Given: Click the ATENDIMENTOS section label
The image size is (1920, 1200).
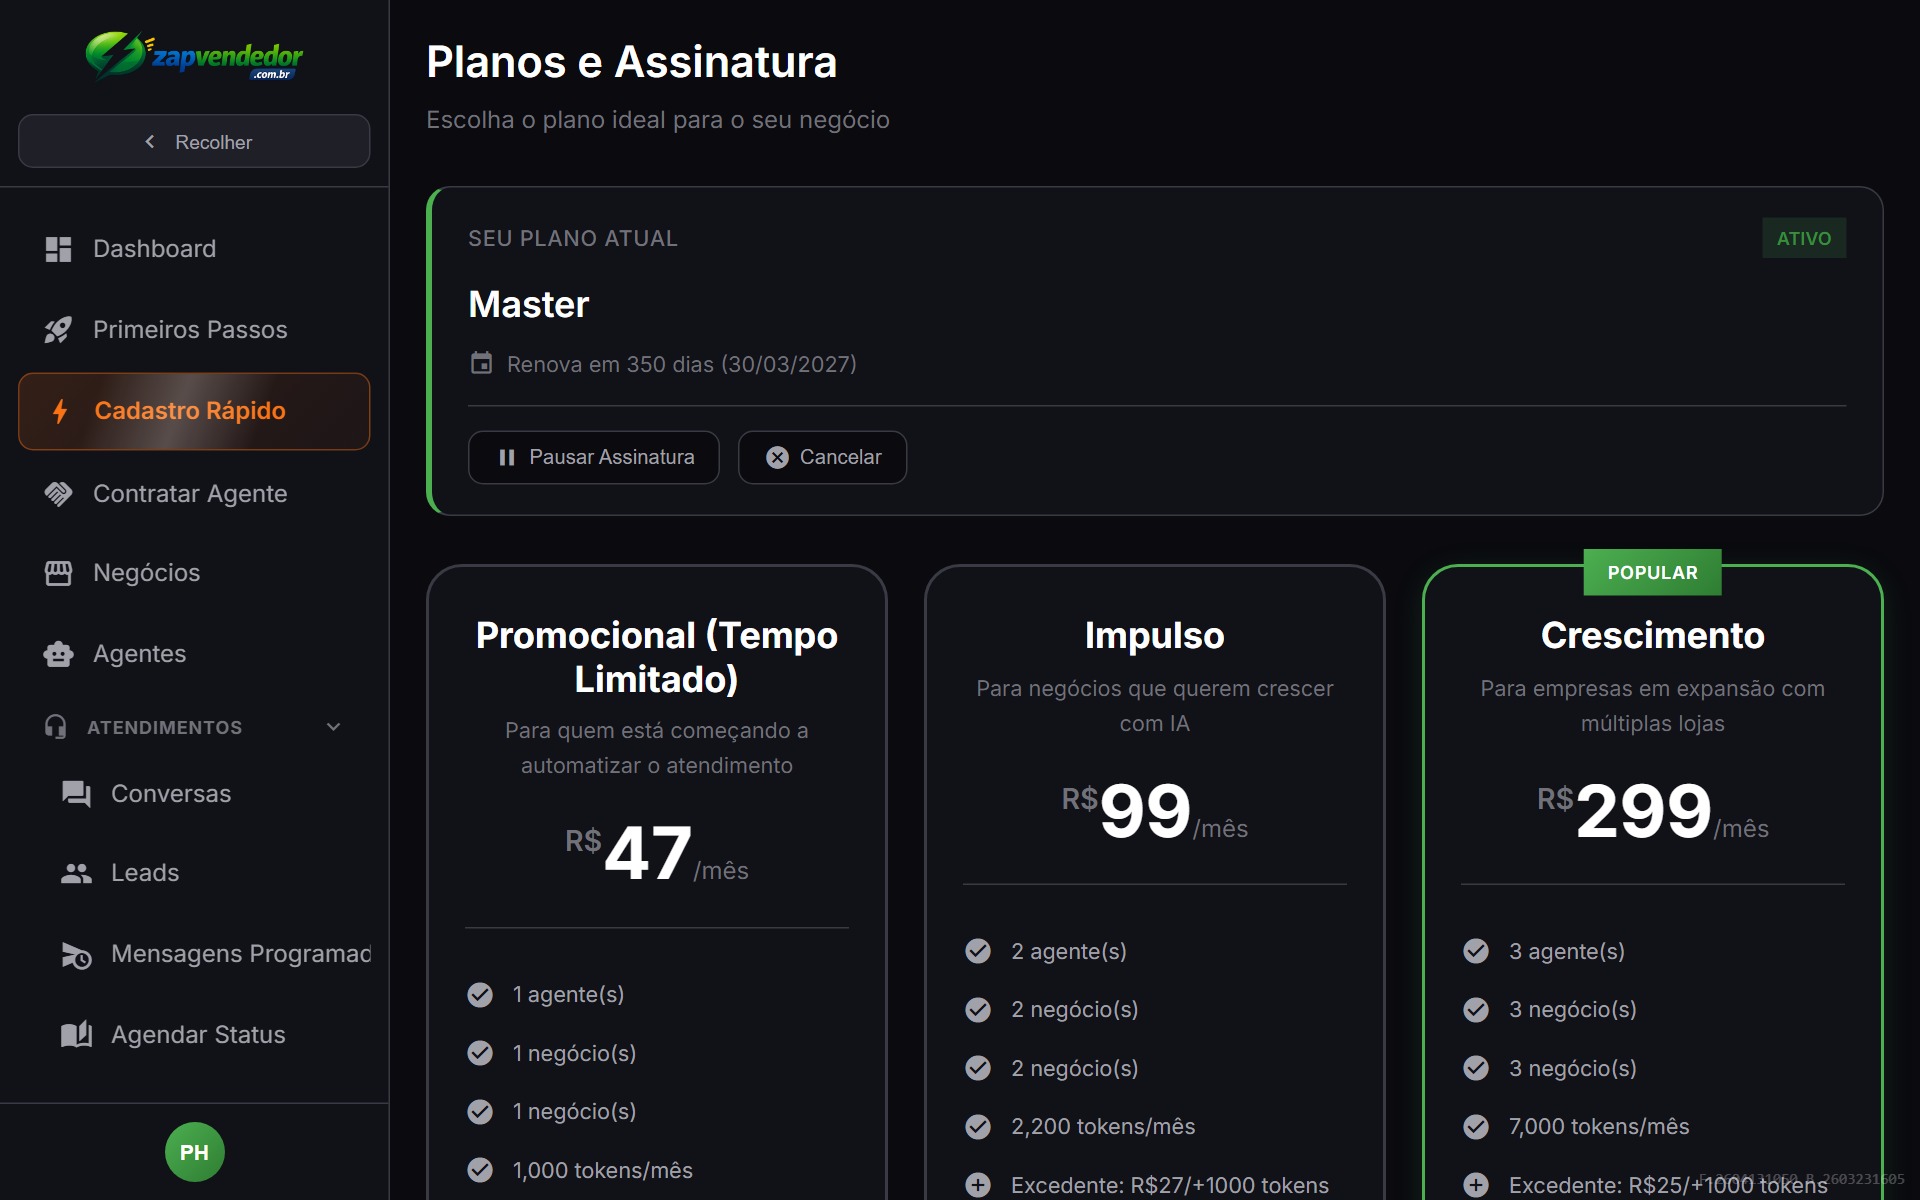Looking at the screenshot, I should tap(165, 727).
